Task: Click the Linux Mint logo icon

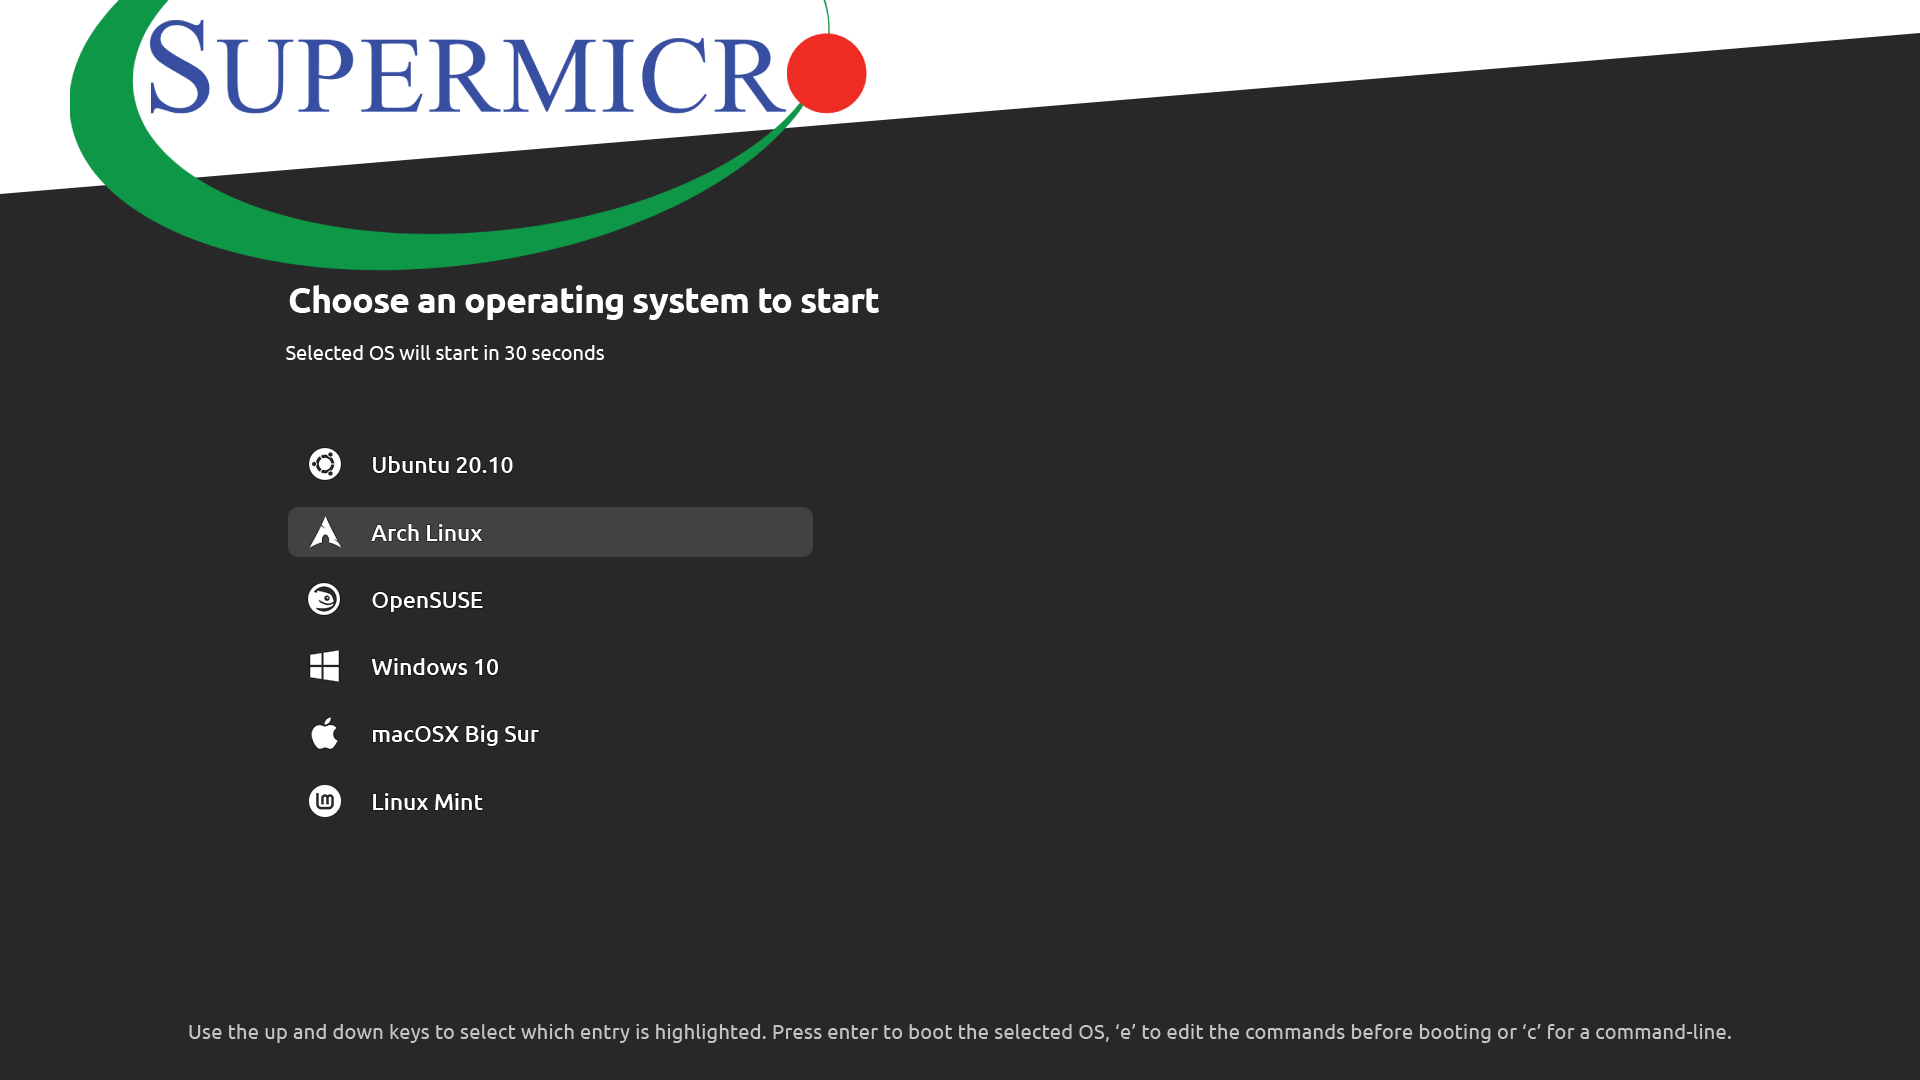Action: pos(325,801)
